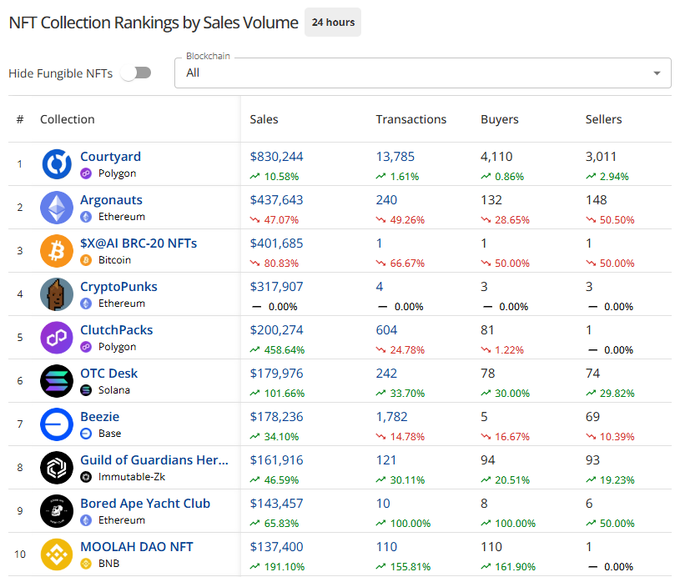680x577 pixels.
Task: Open the ClutchPacks collection link
Action: coord(117,330)
